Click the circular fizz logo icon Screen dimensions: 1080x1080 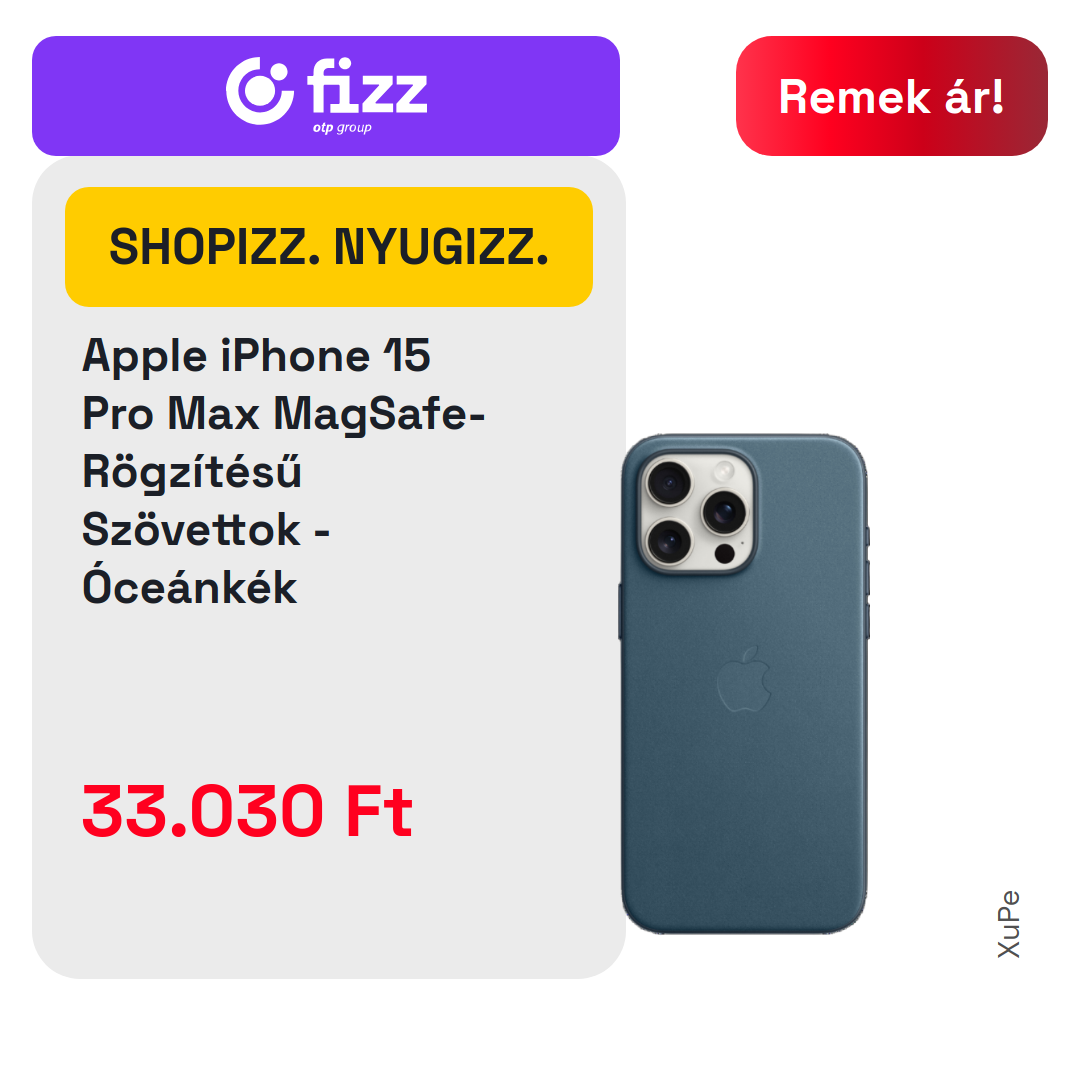[260, 91]
